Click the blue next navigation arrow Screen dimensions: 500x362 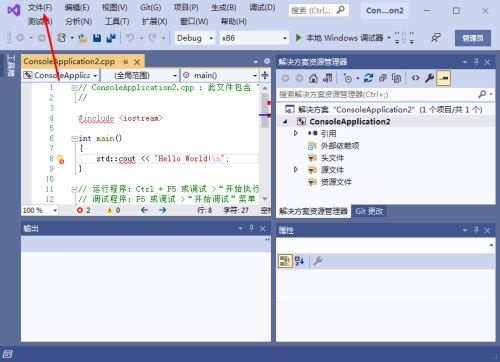[162, 210]
